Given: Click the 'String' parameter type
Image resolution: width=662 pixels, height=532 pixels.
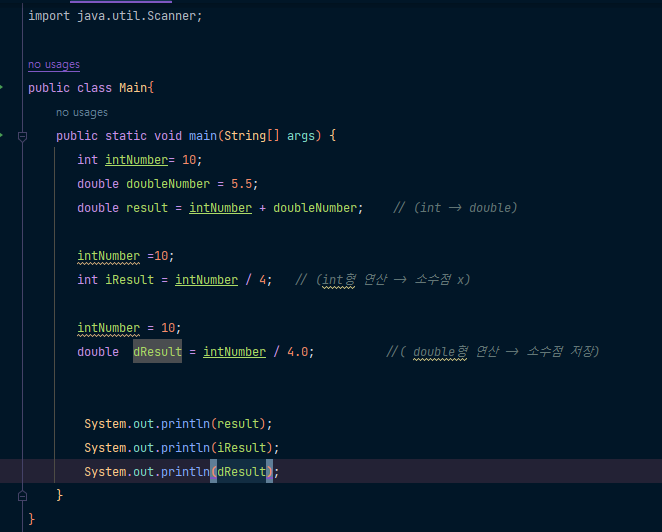Looking at the screenshot, I should pos(245,136).
